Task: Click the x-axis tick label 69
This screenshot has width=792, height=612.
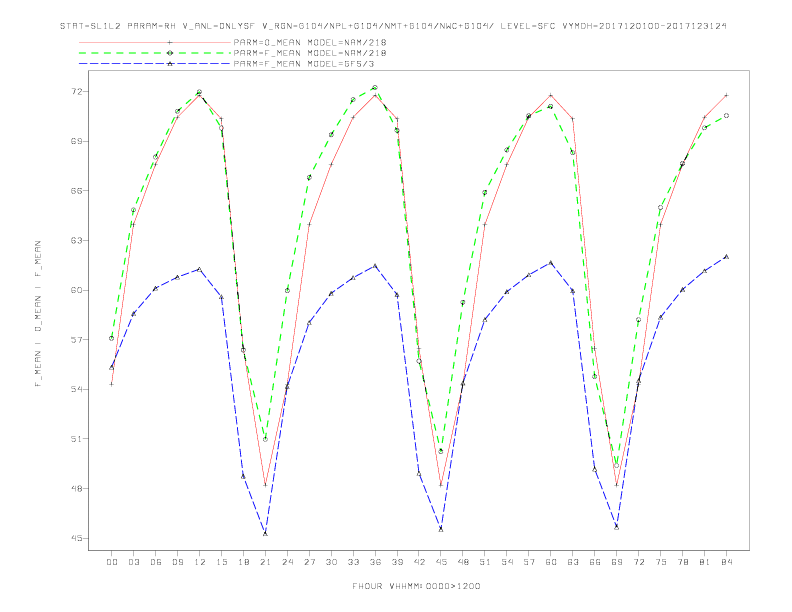Action: [617, 562]
